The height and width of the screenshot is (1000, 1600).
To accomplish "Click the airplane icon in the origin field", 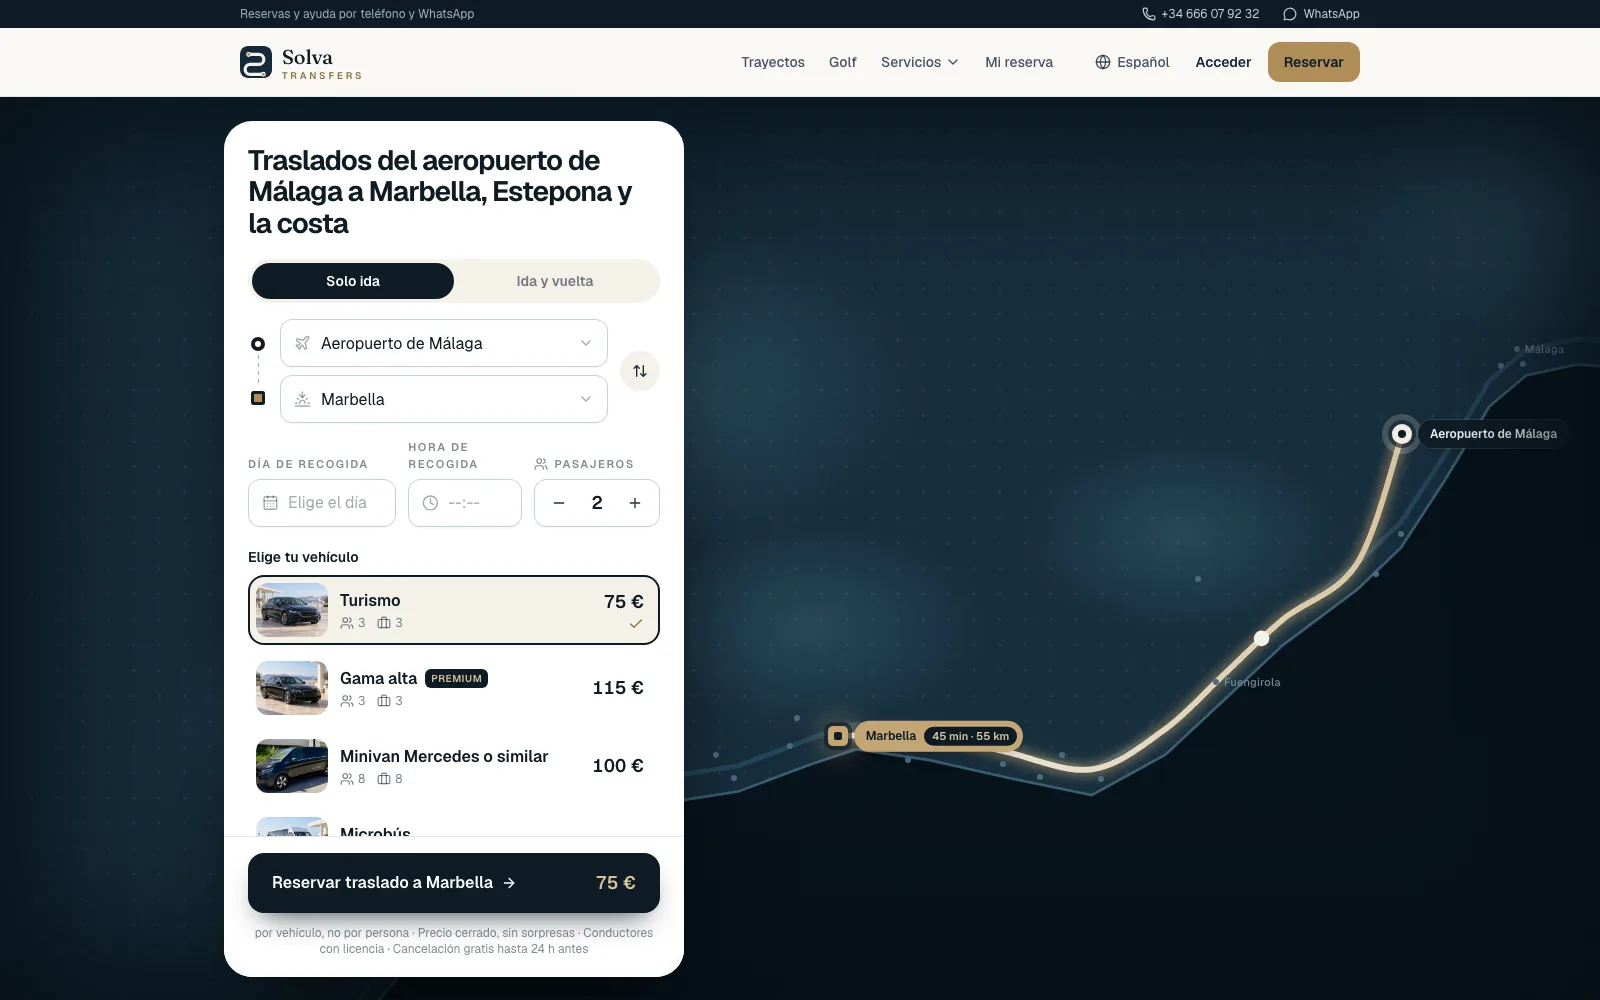I will coord(302,343).
